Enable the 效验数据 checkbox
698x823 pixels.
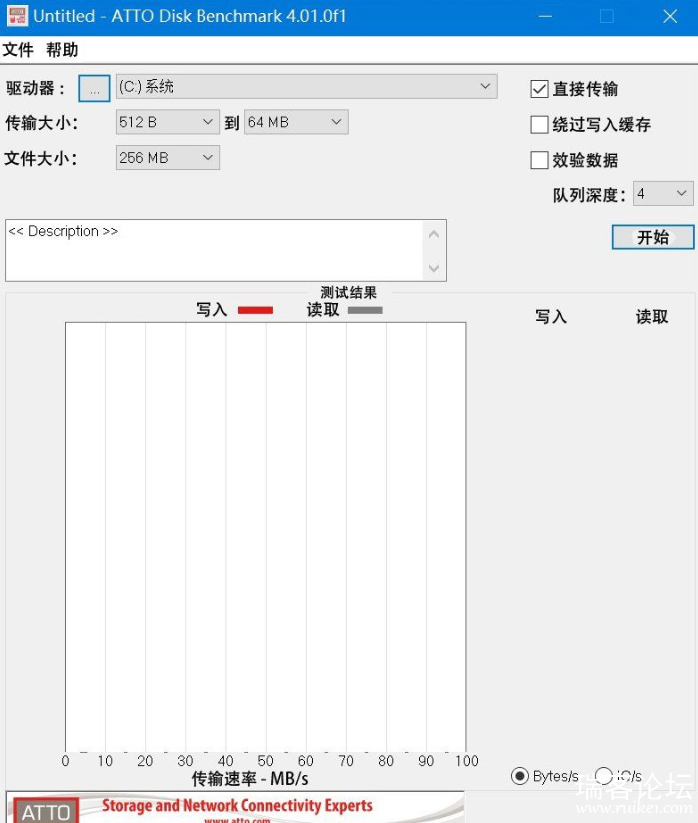click(540, 160)
